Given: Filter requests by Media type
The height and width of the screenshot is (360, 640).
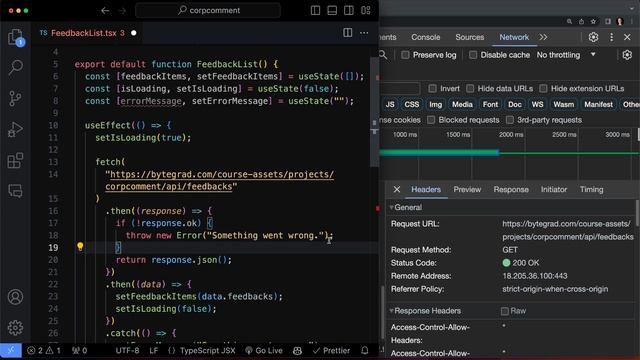Looking at the screenshot, I should click(x=462, y=104).
